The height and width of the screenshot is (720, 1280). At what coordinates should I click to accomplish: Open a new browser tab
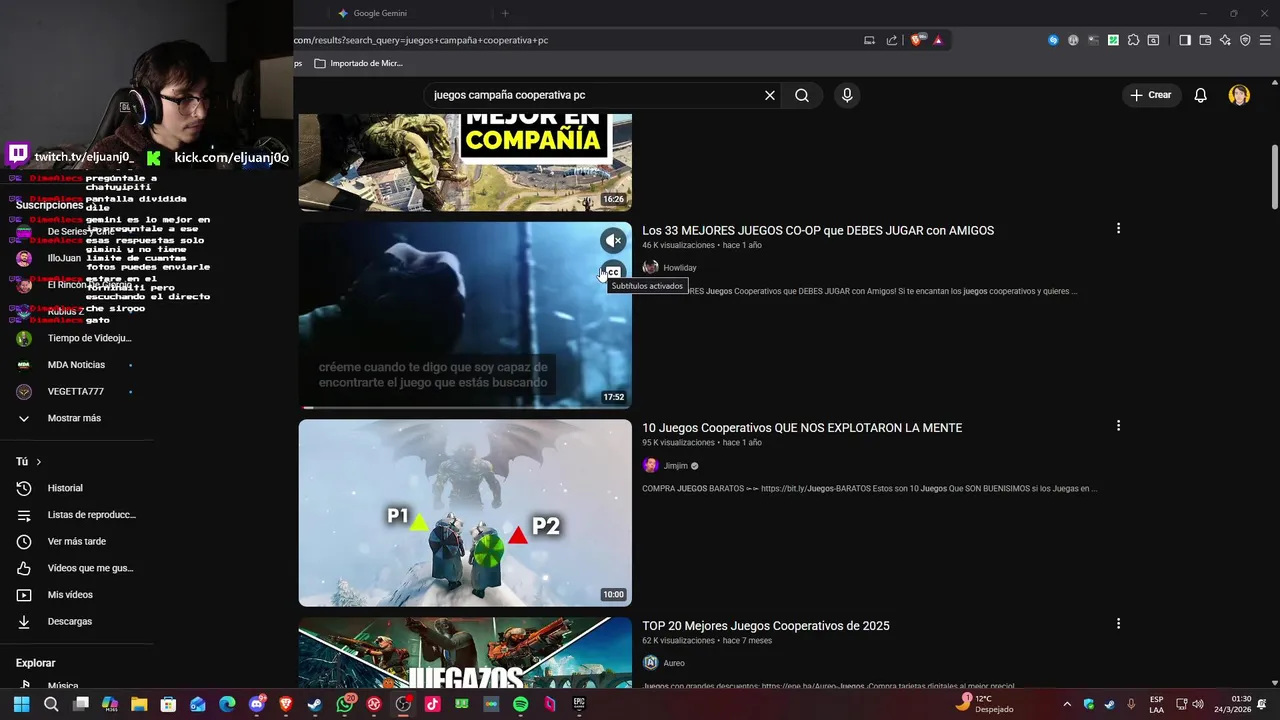click(505, 13)
